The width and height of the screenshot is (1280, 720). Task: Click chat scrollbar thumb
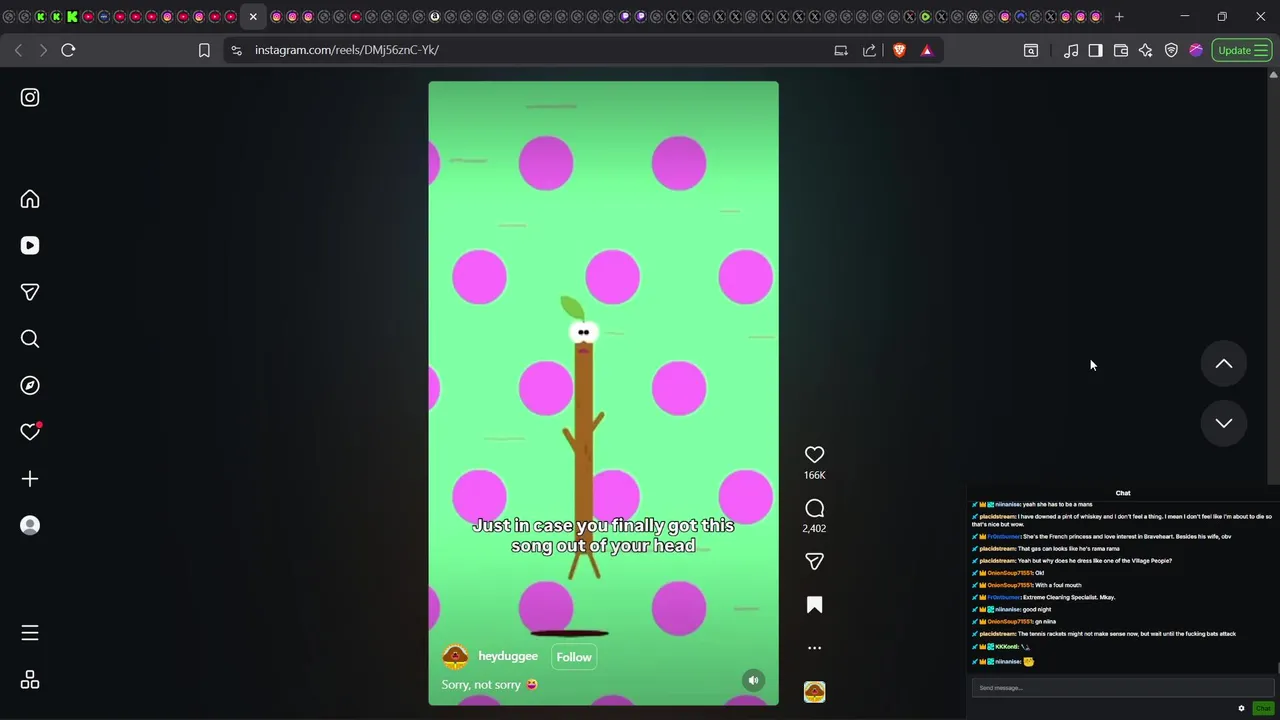pos(1278,668)
